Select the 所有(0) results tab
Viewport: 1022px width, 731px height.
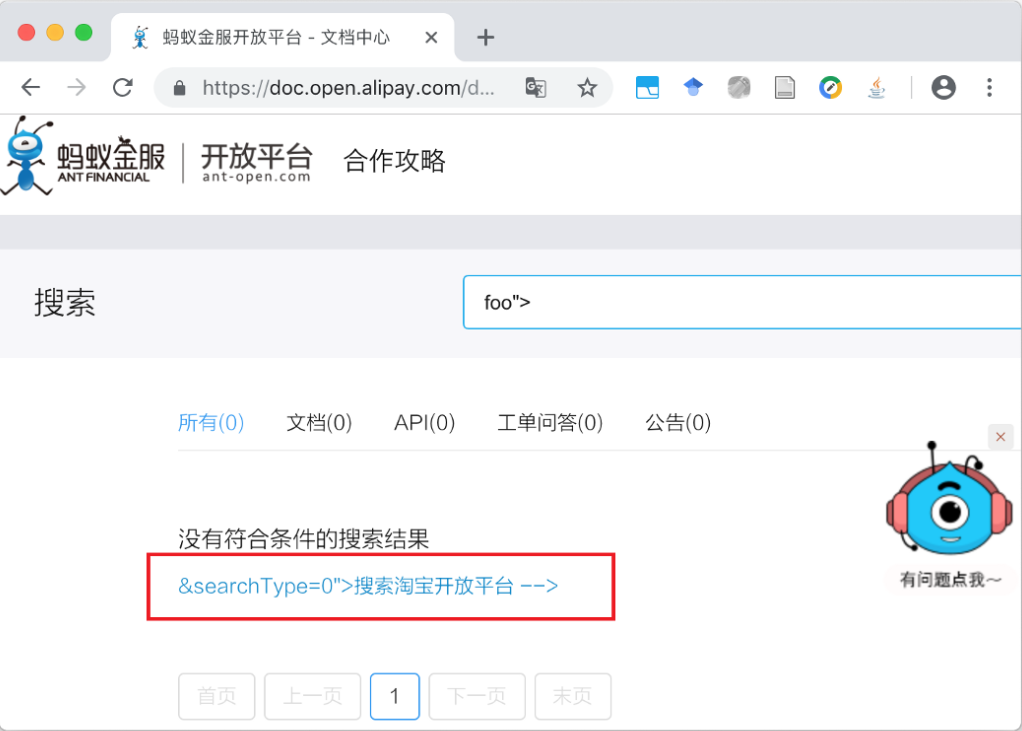[211, 423]
